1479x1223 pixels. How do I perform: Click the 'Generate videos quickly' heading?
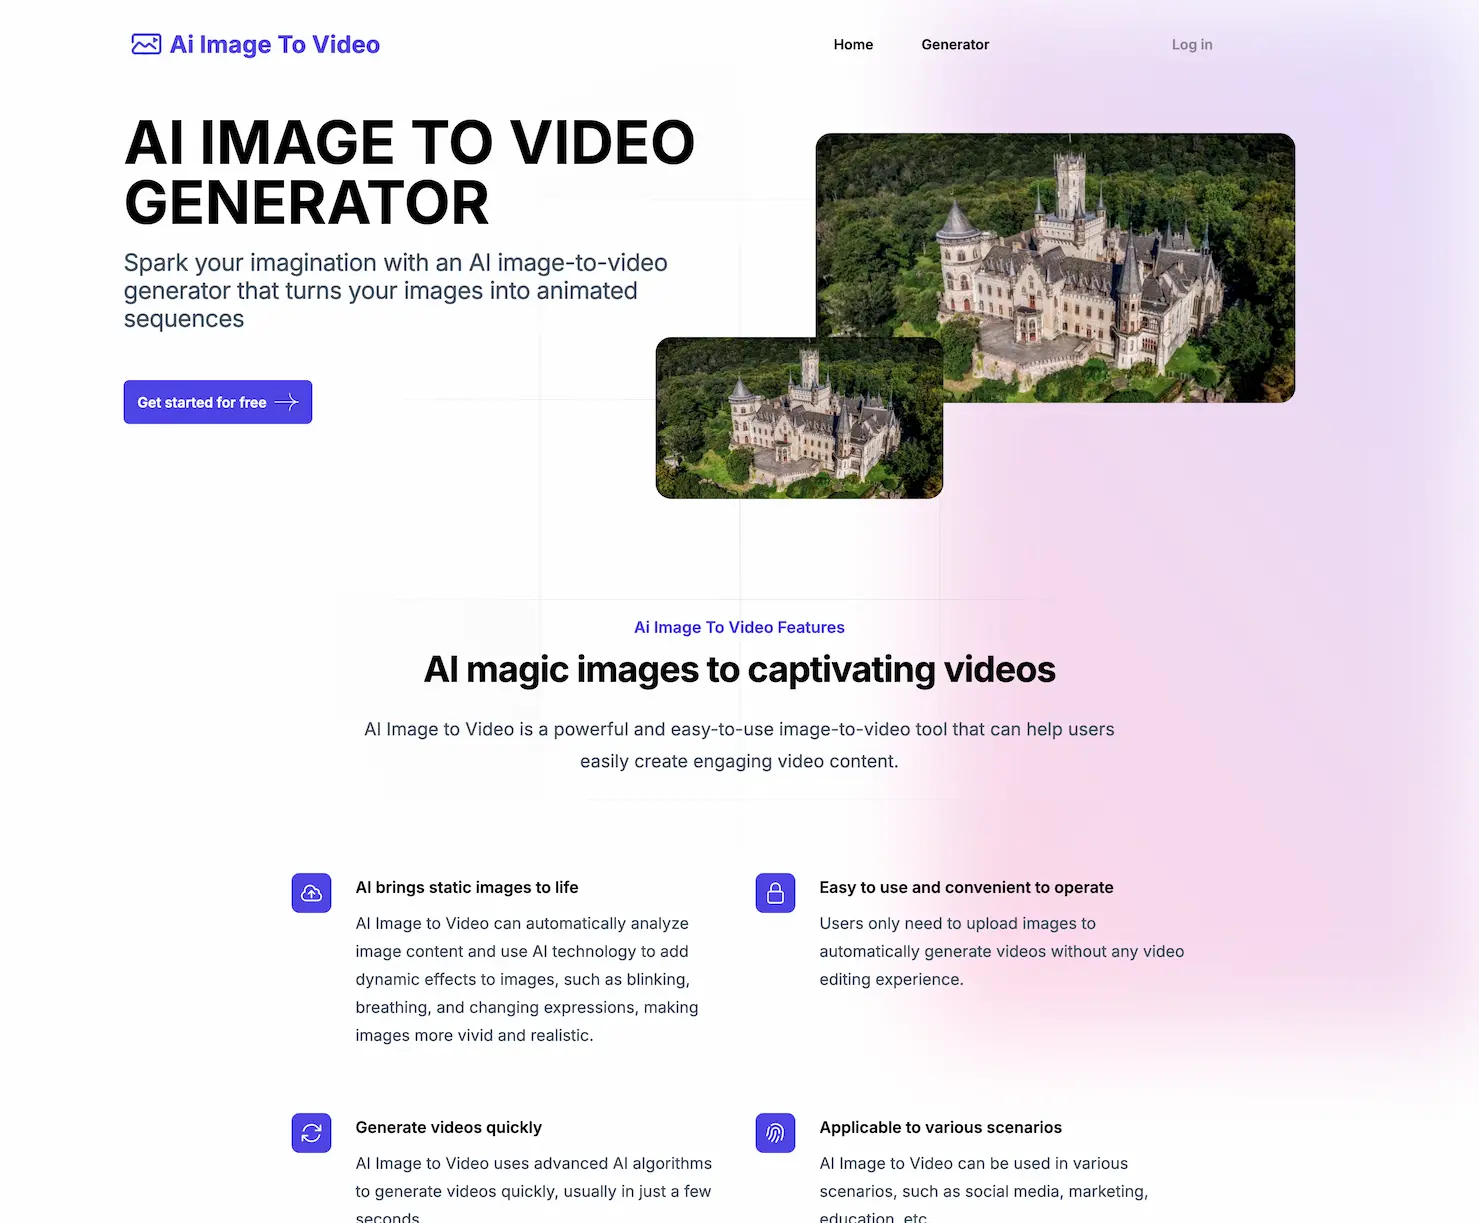[449, 1127]
